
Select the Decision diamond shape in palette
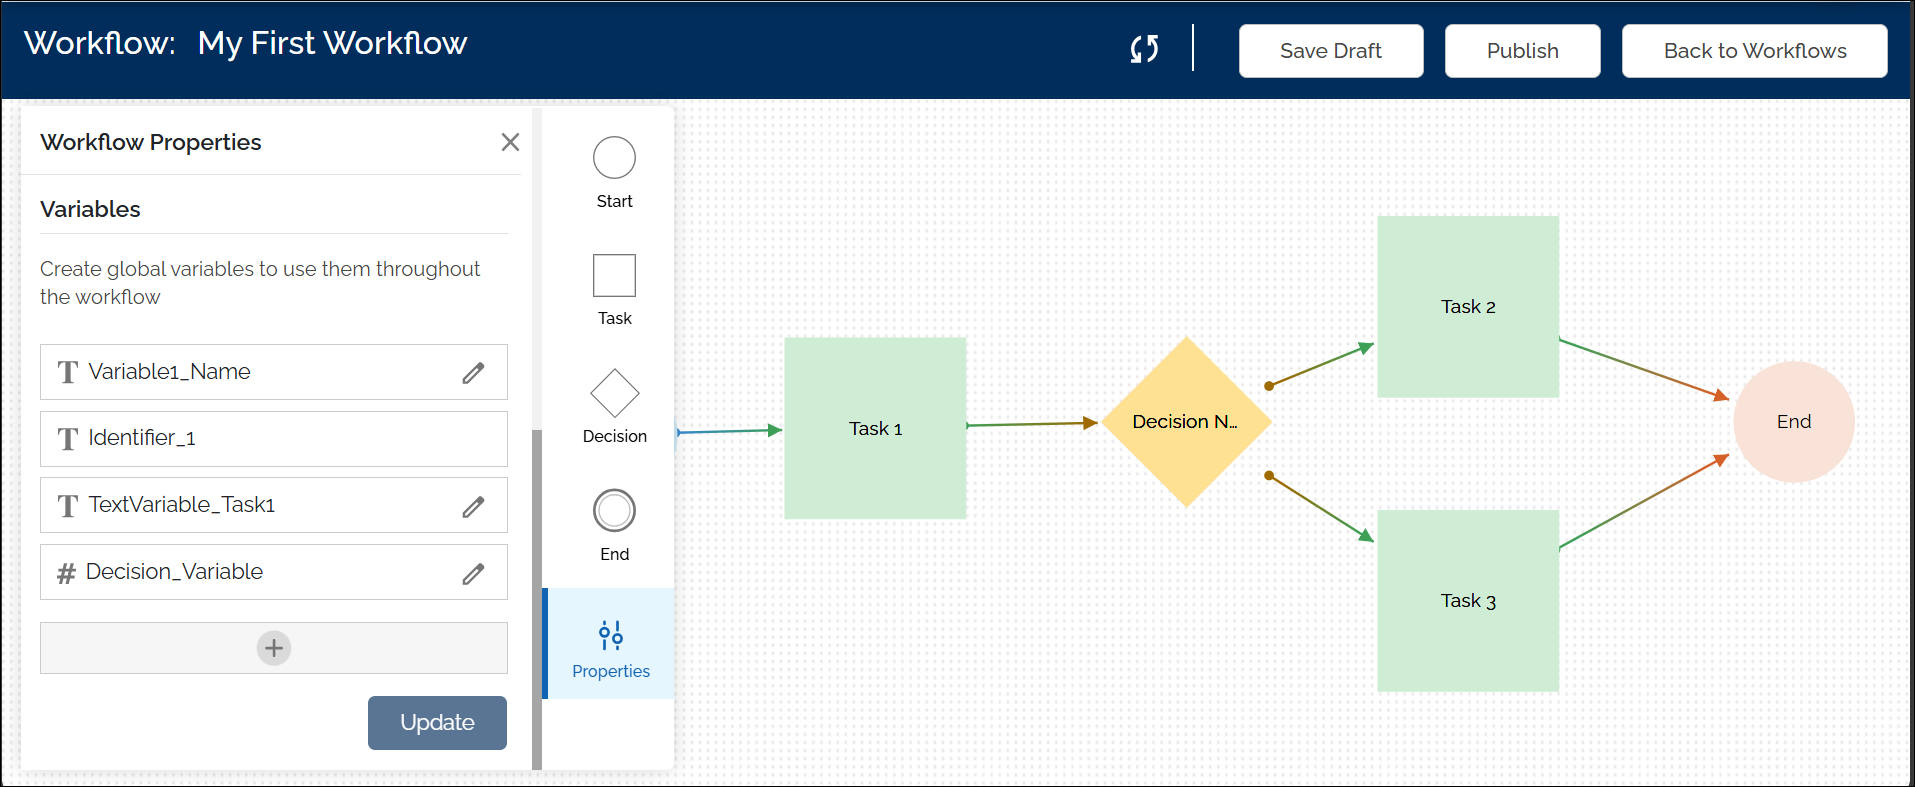pyautogui.click(x=614, y=393)
